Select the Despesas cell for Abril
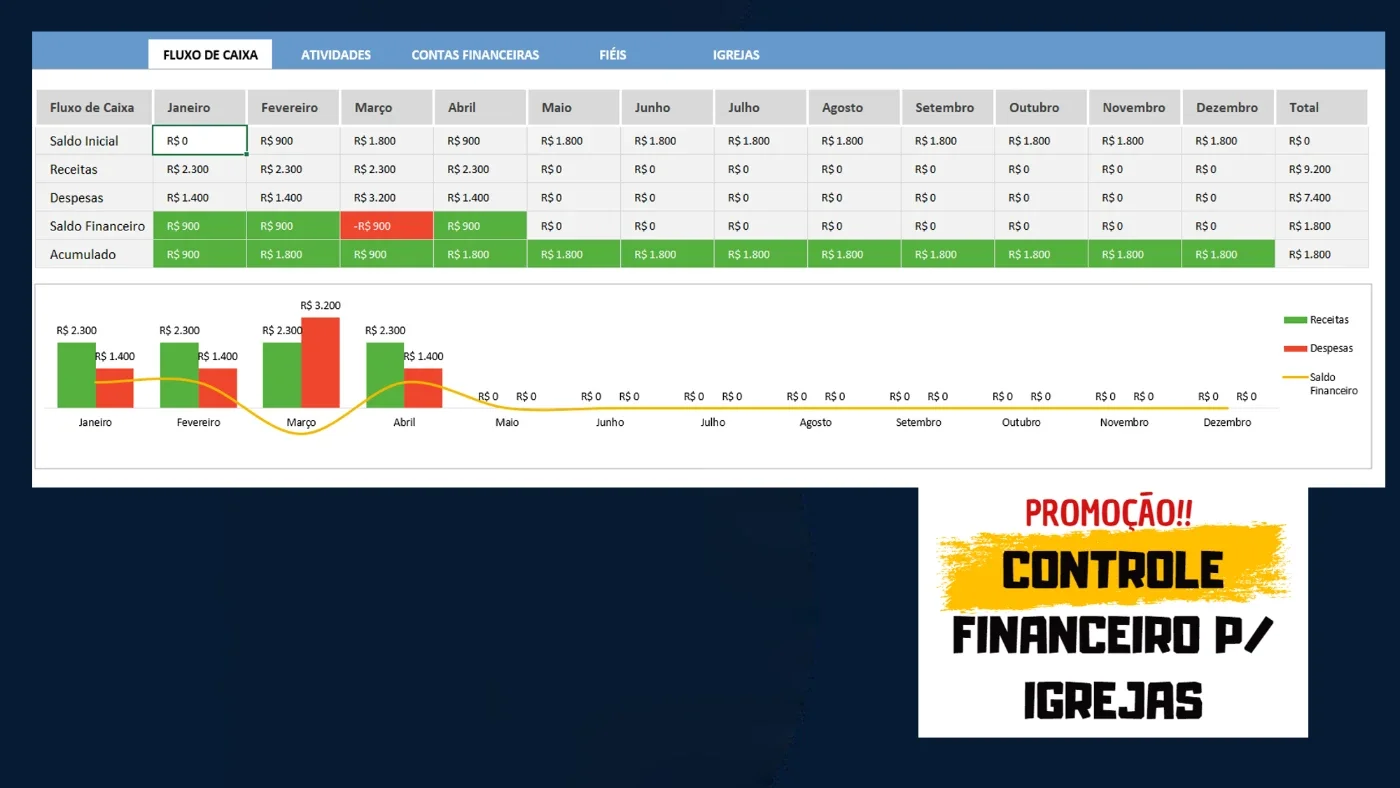 (x=480, y=198)
